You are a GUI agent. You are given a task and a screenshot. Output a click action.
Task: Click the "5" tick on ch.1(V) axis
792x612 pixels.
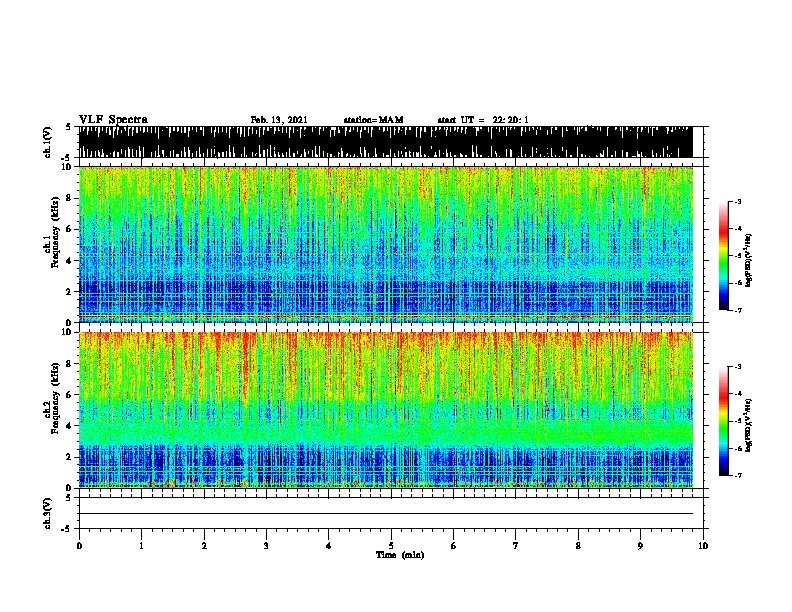click(68, 127)
